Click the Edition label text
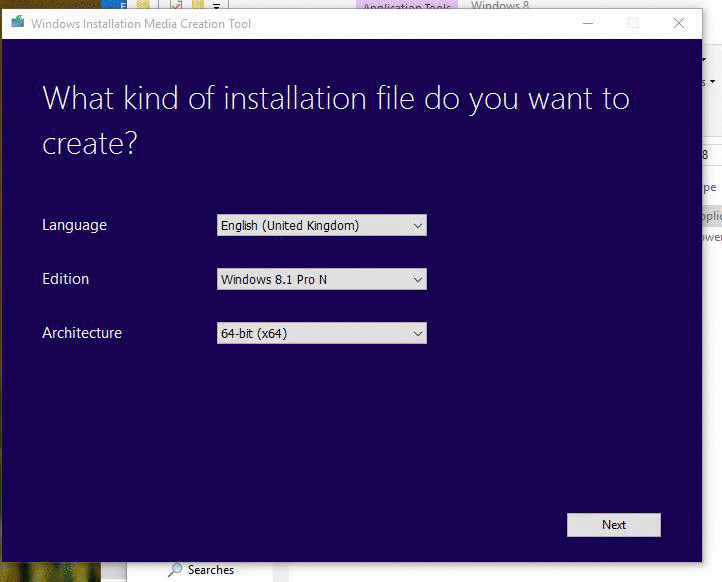 pos(65,279)
